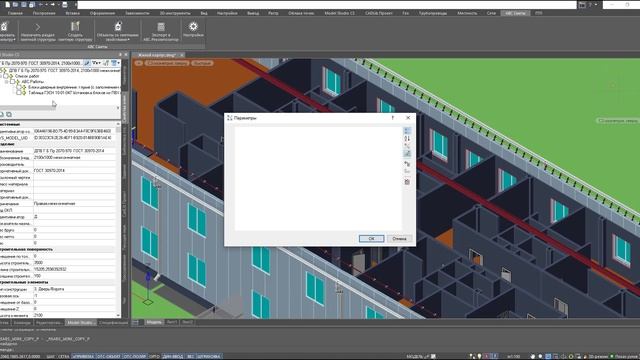640x360 pixels.
Task: Click the coordinate system icon in the 3D viewport
Action: point(148,290)
